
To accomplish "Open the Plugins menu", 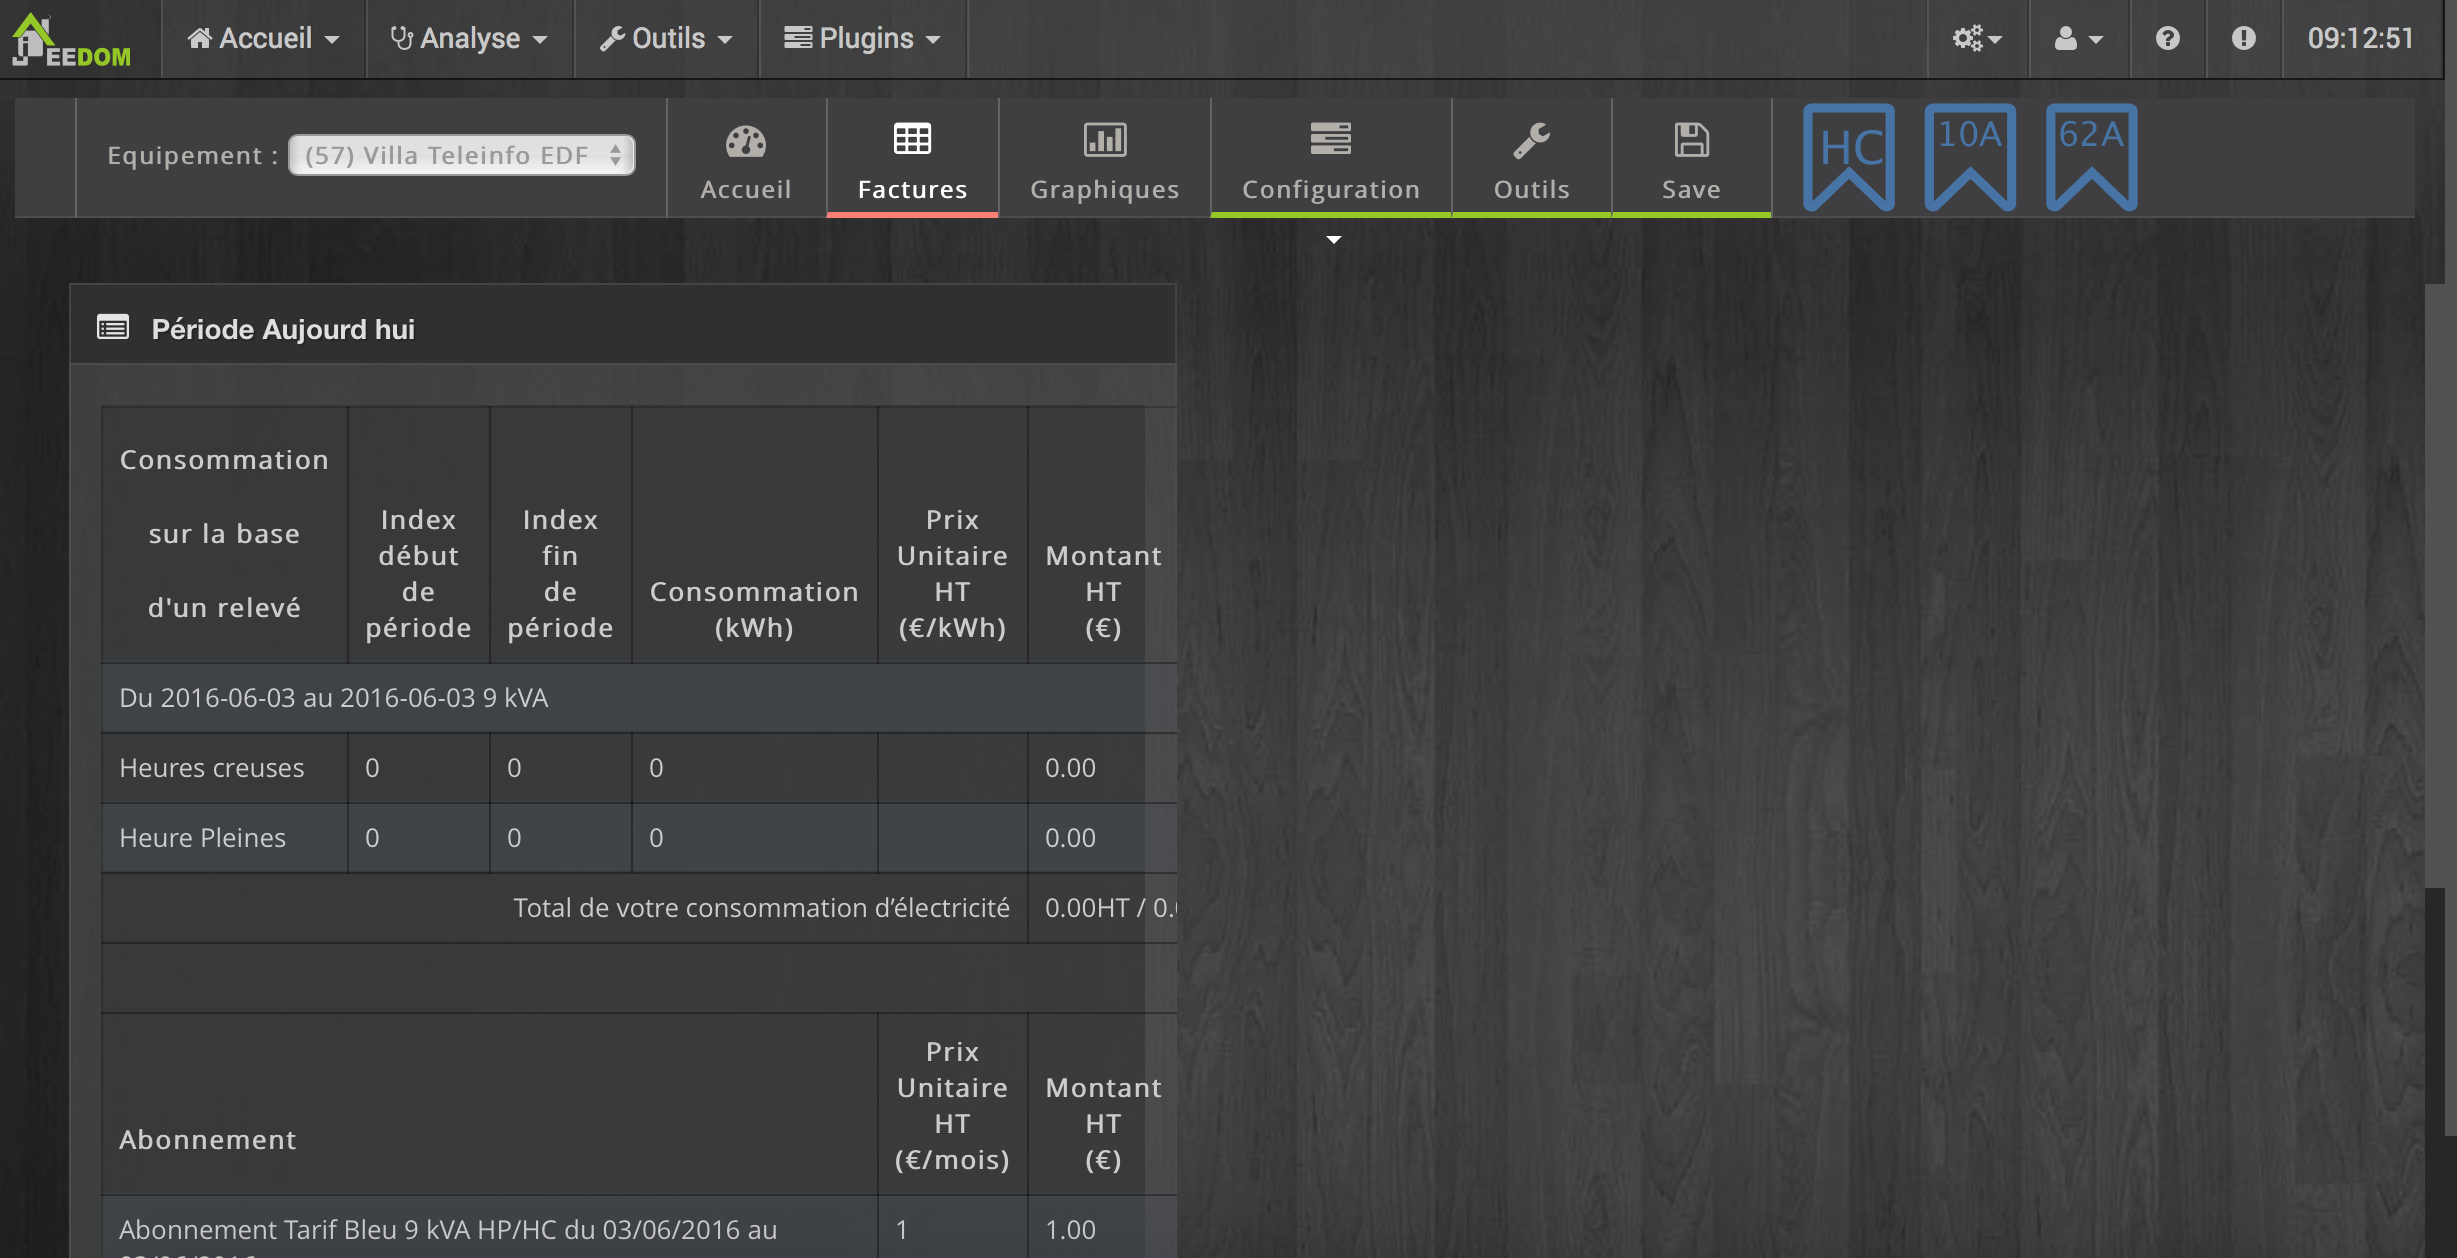I will point(863,38).
